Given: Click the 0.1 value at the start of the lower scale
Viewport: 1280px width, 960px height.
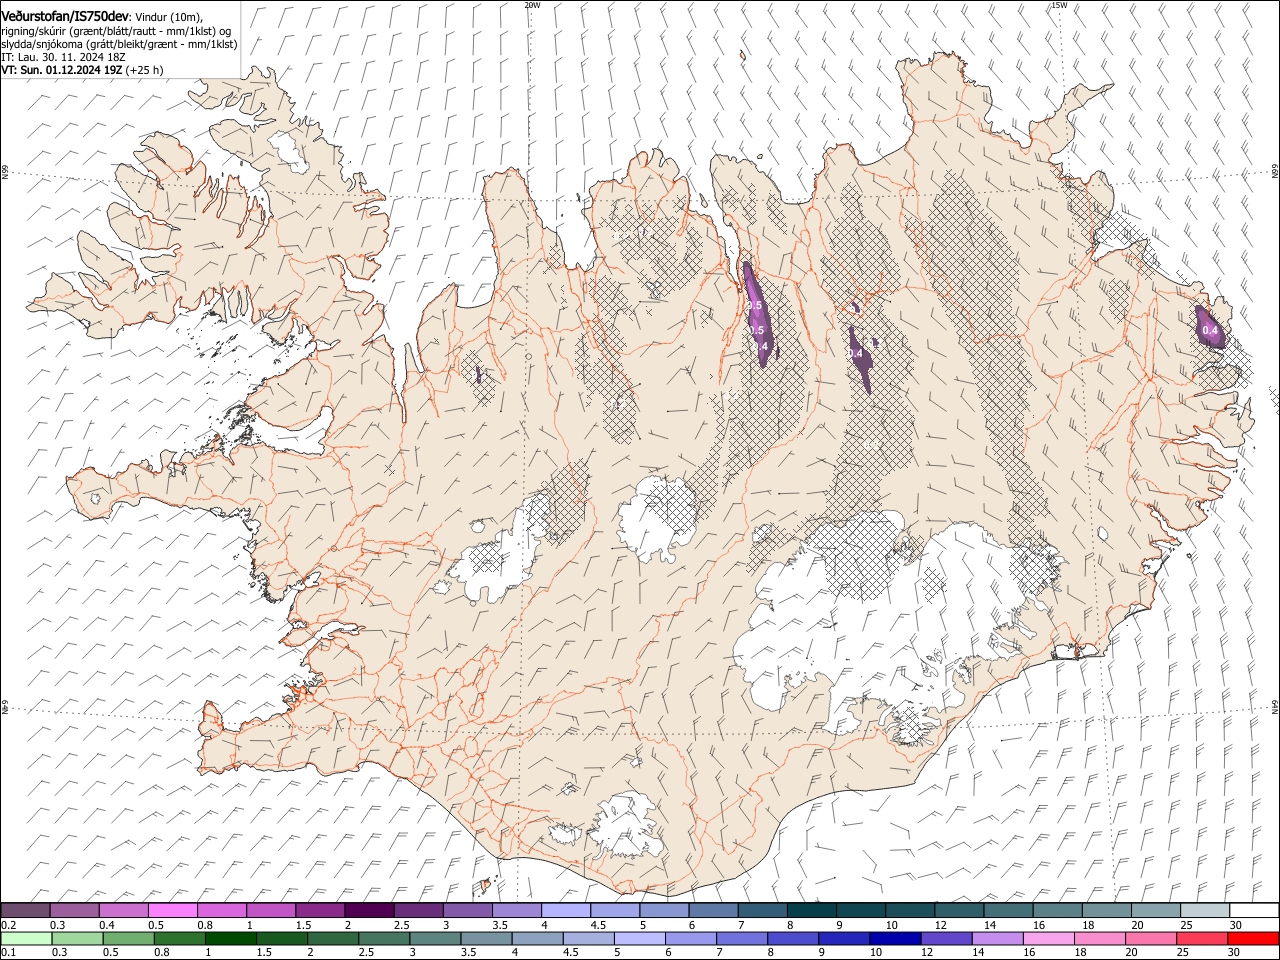Looking at the screenshot, I should (8, 952).
